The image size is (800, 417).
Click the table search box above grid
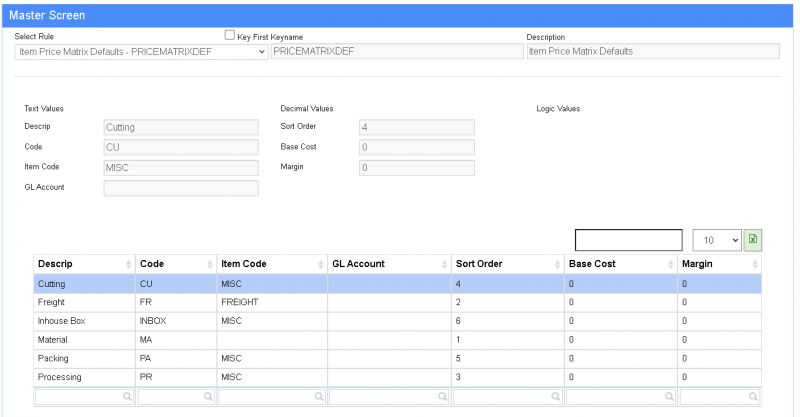tap(628, 240)
